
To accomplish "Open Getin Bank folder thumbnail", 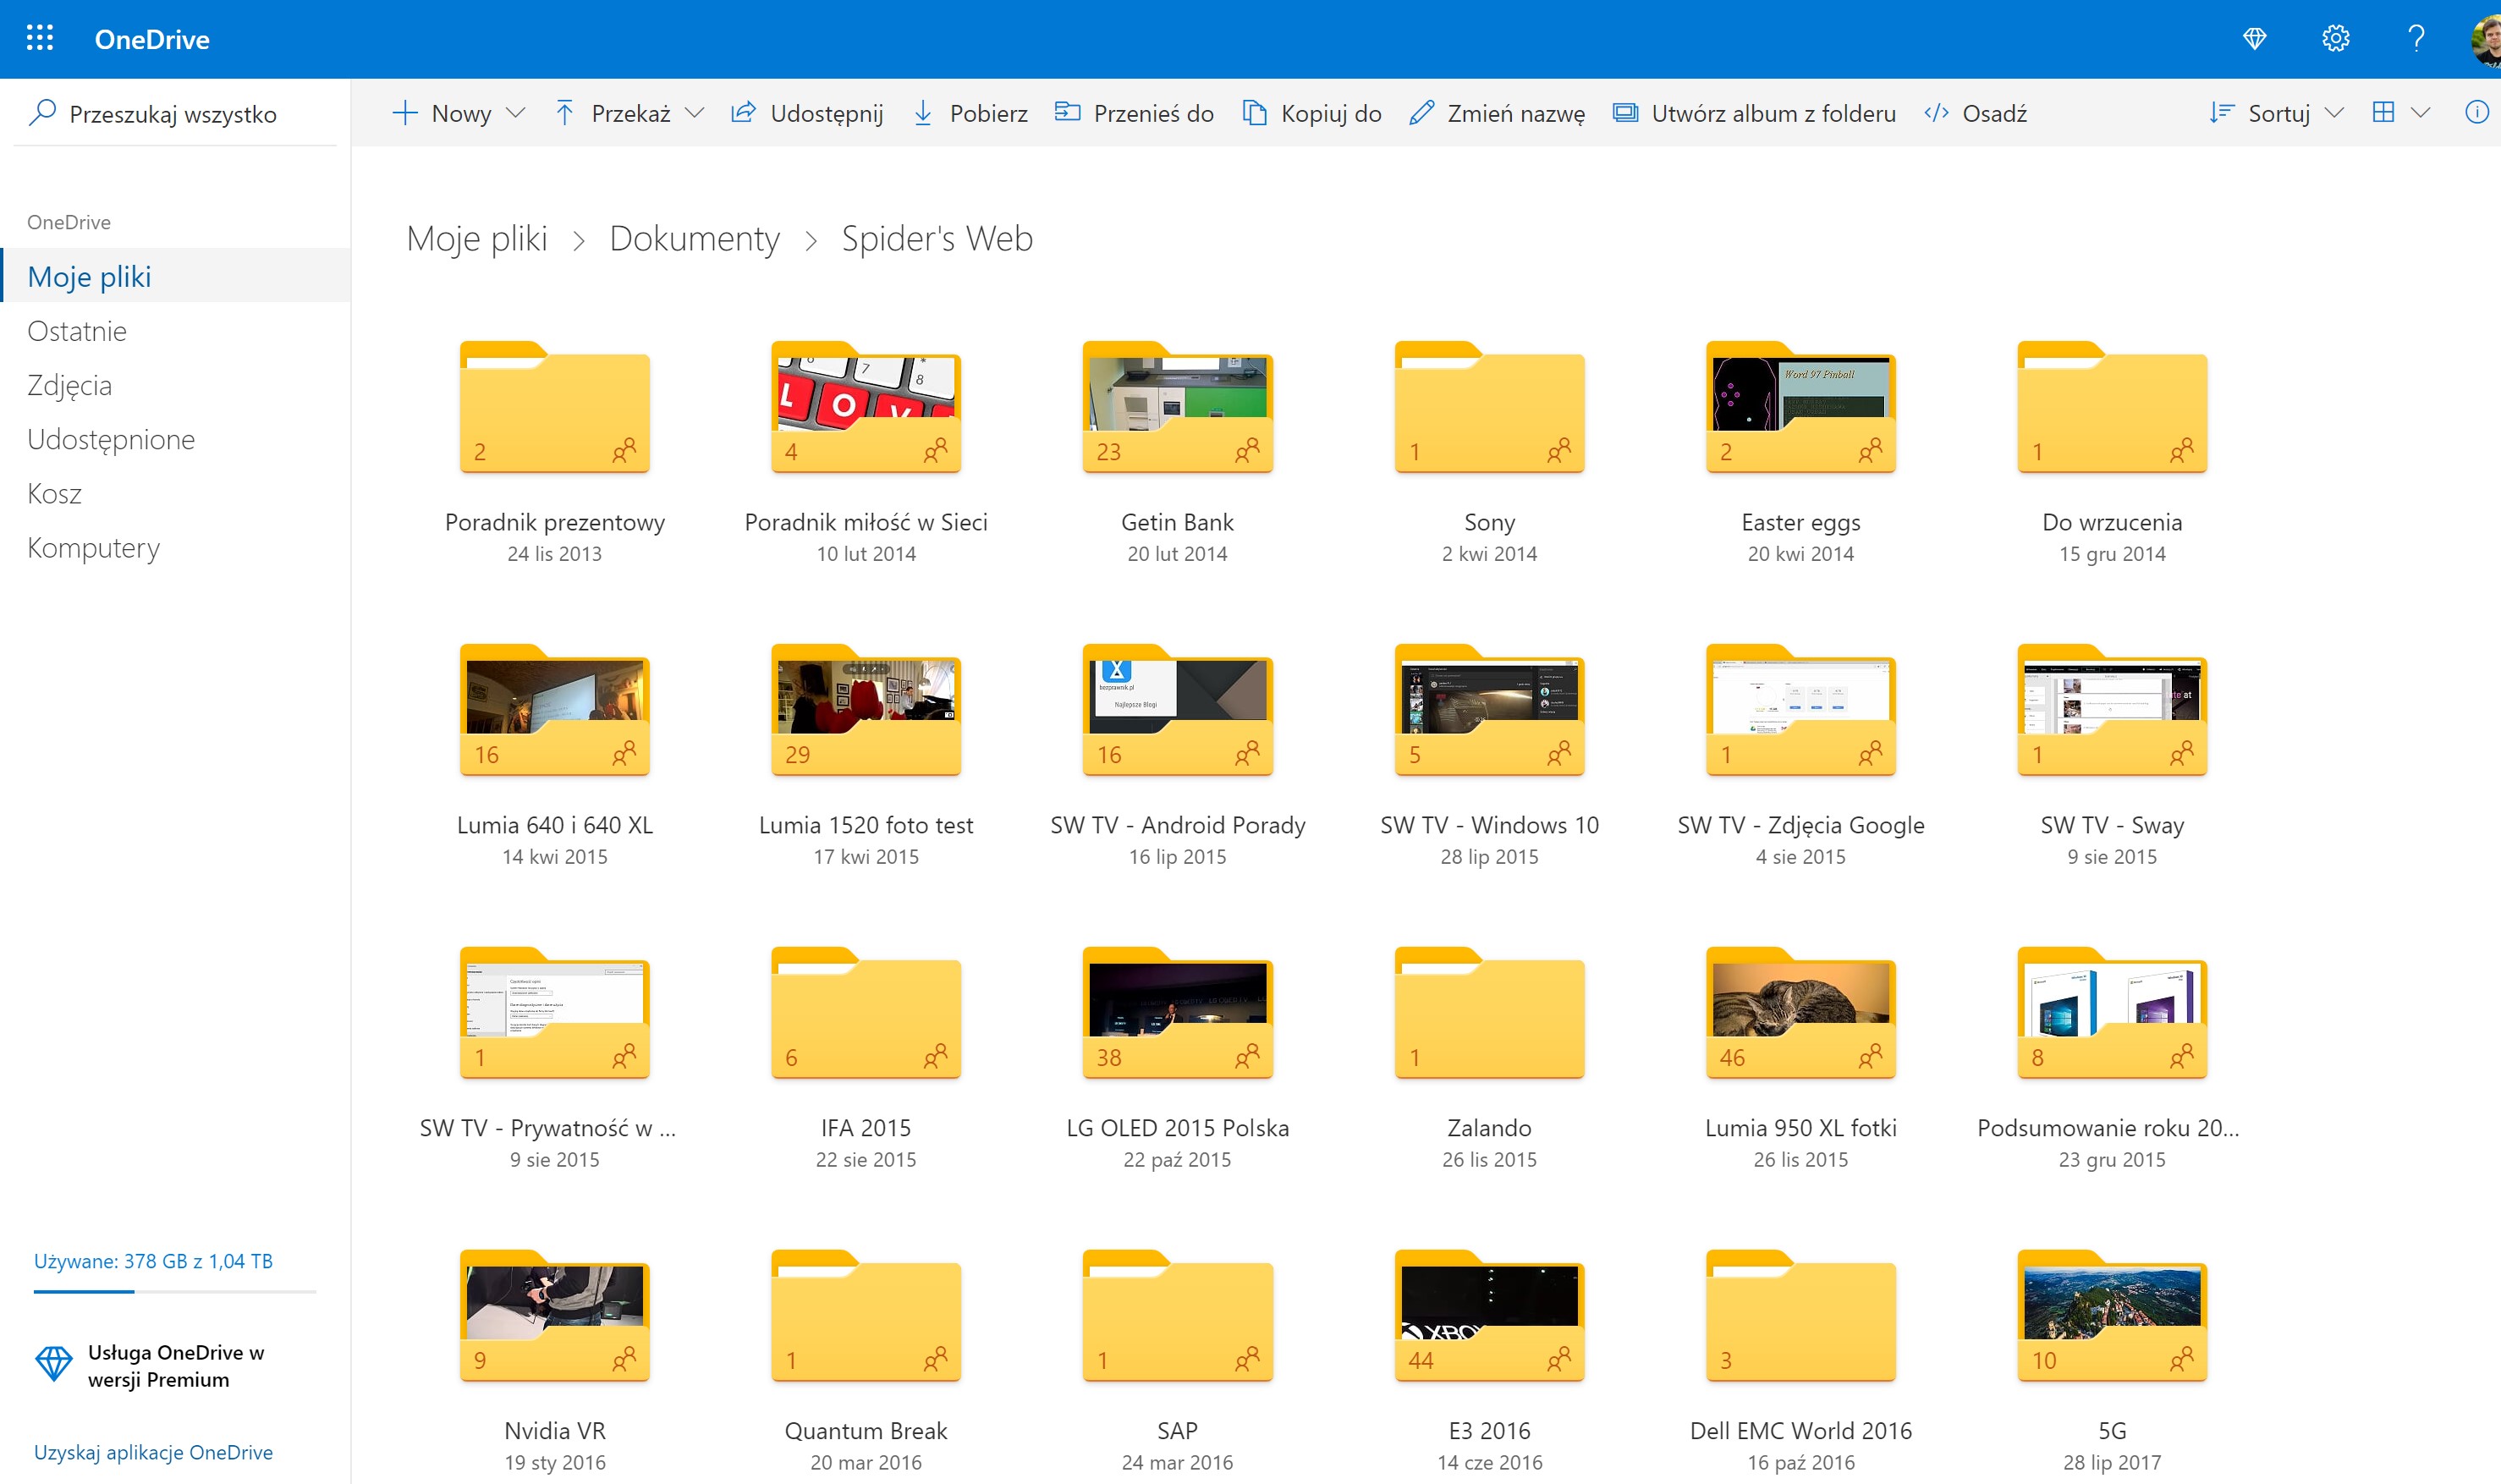I will click(1177, 408).
